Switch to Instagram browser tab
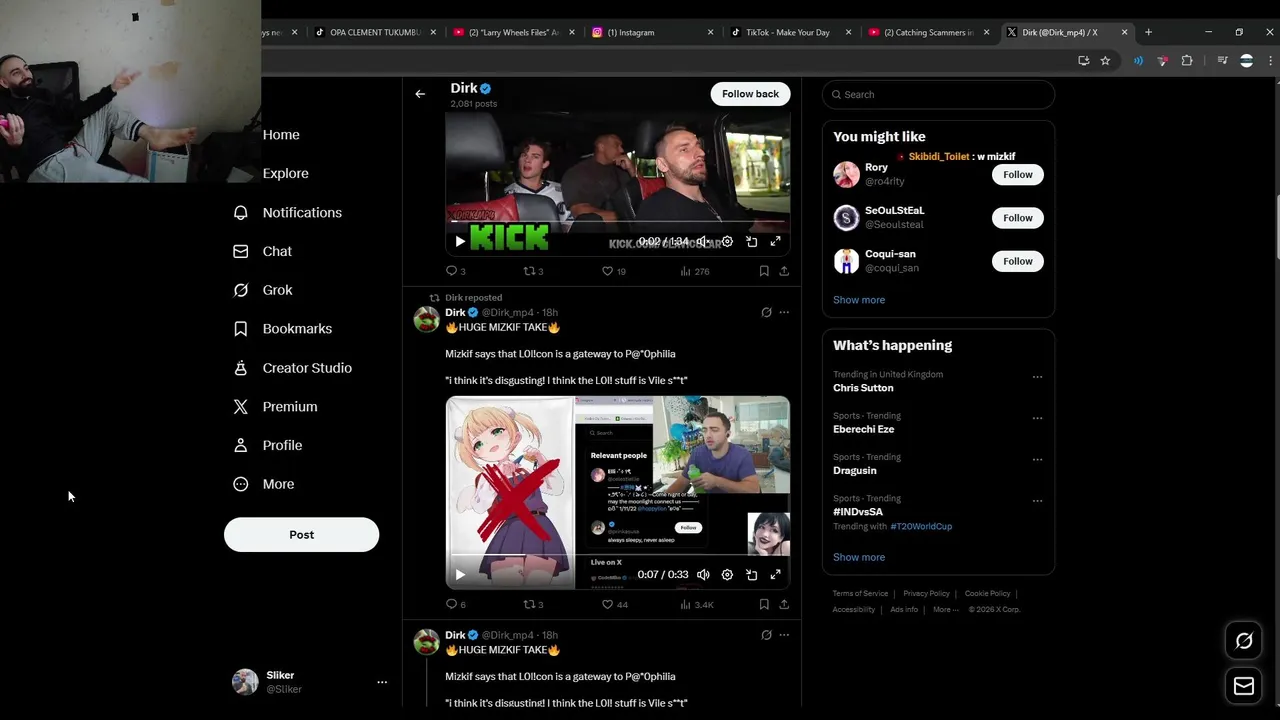Screen dimensions: 1280x720 653,32
